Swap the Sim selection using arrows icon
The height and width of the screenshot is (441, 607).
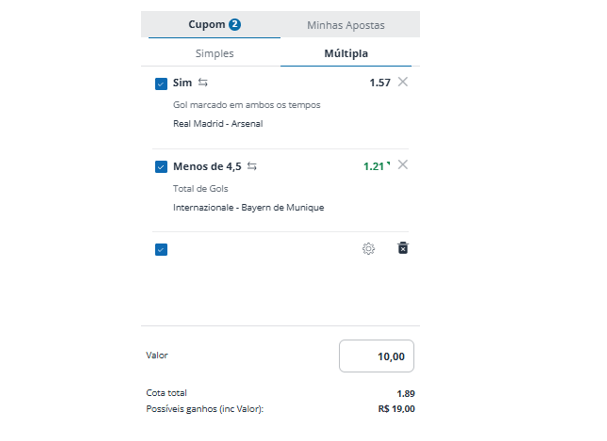point(203,83)
